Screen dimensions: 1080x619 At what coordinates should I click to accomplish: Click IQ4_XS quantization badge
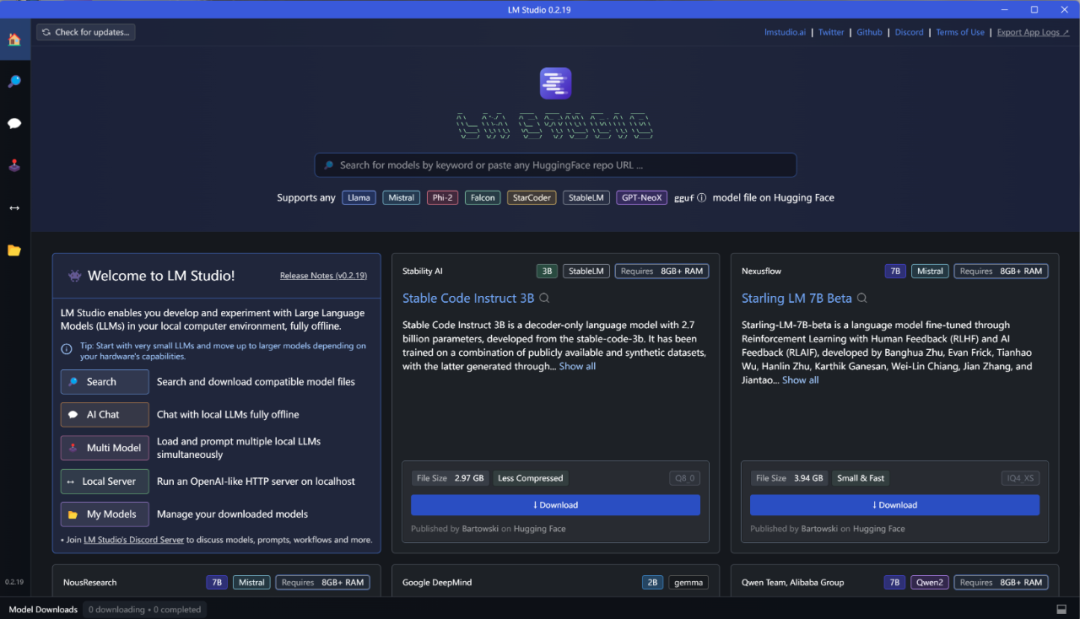coord(1020,478)
